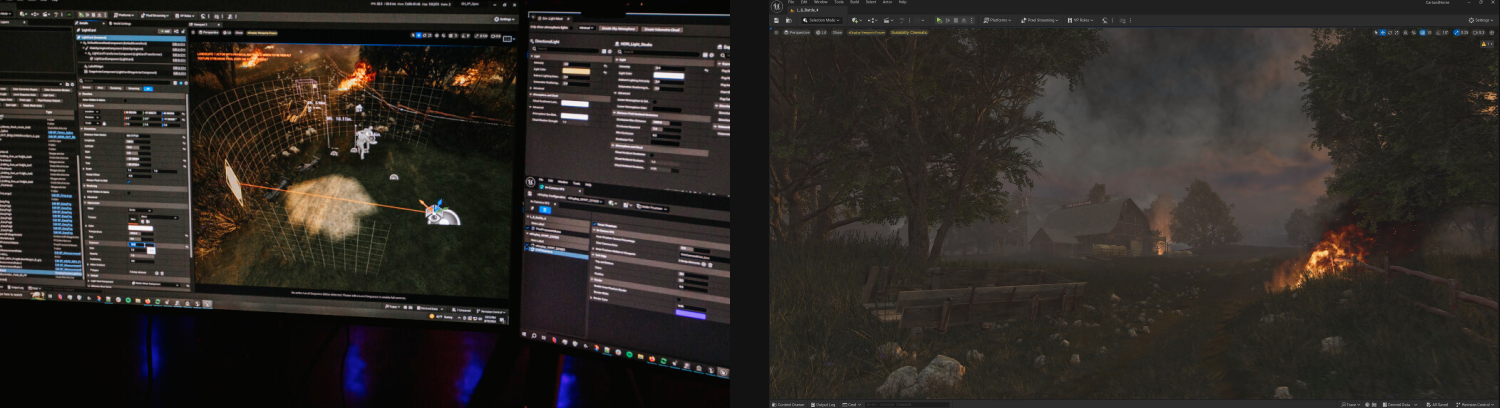The image size is (1500, 408).
Task: Open the Perspective dropdown in the left monitor's viewport
Action: [x=209, y=33]
